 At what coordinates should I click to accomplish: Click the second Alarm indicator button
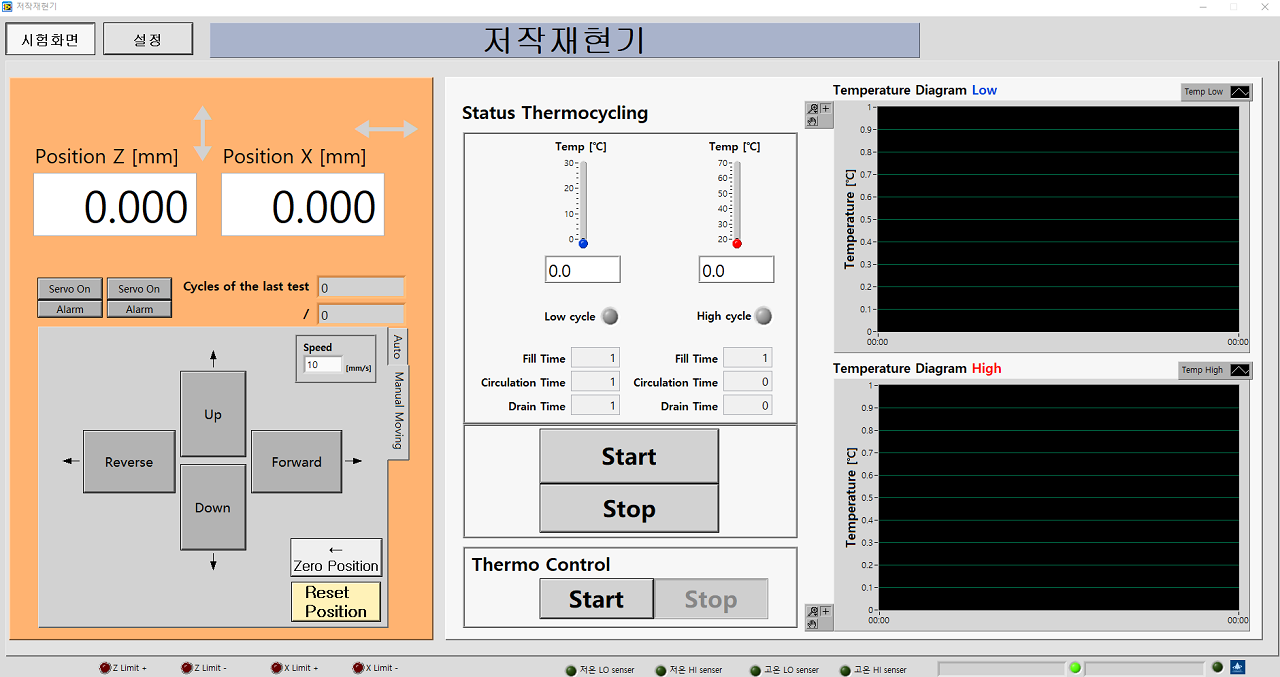pyautogui.click(x=139, y=310)
